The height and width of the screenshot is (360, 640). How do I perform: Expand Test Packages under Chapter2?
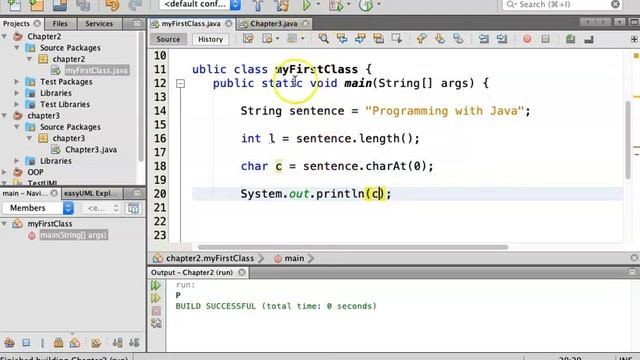pos(17,82)
